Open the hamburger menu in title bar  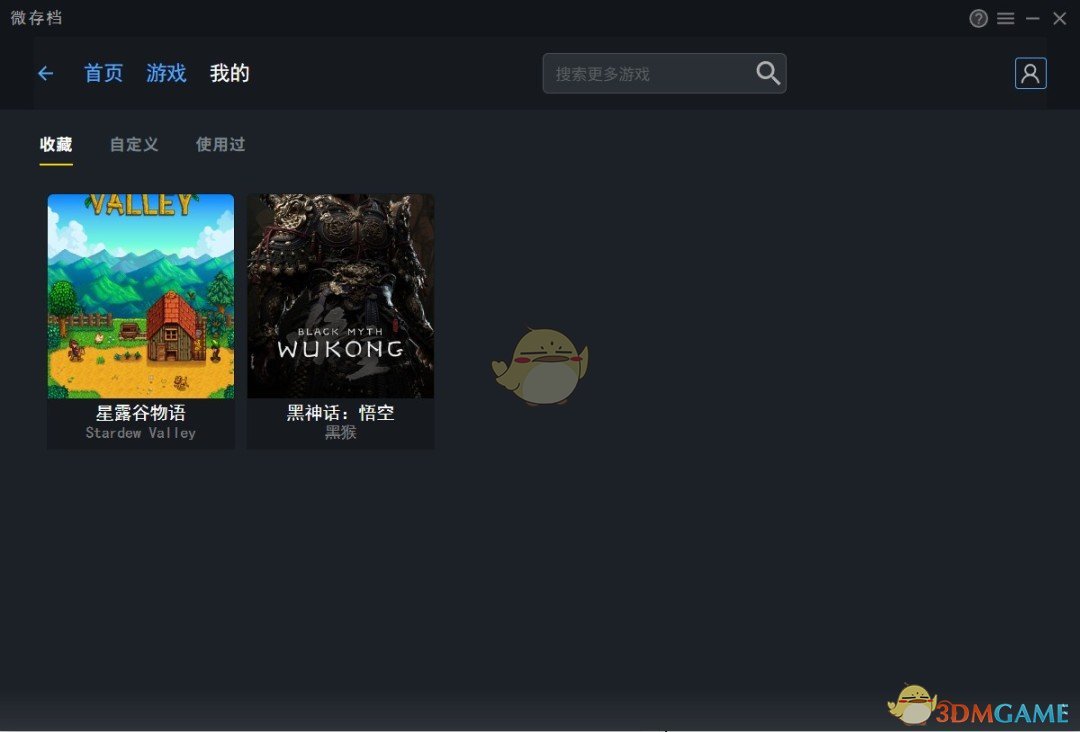pyautogui.click(x=1006, y=19)
